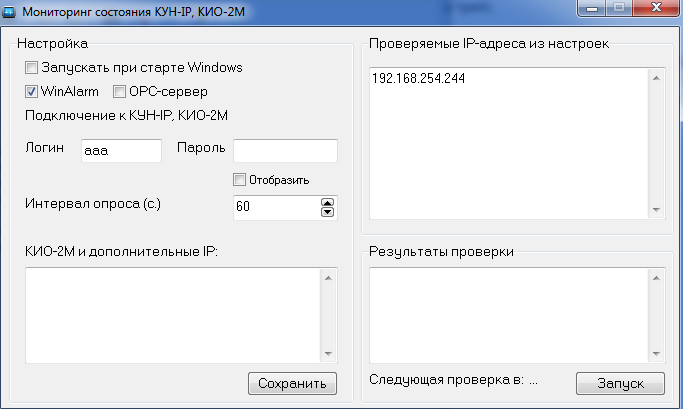The width and height of the screenshot is (683, 409).
Task: Uncheck the WinAlarm checkbox
Action: [x=31, y=92]
